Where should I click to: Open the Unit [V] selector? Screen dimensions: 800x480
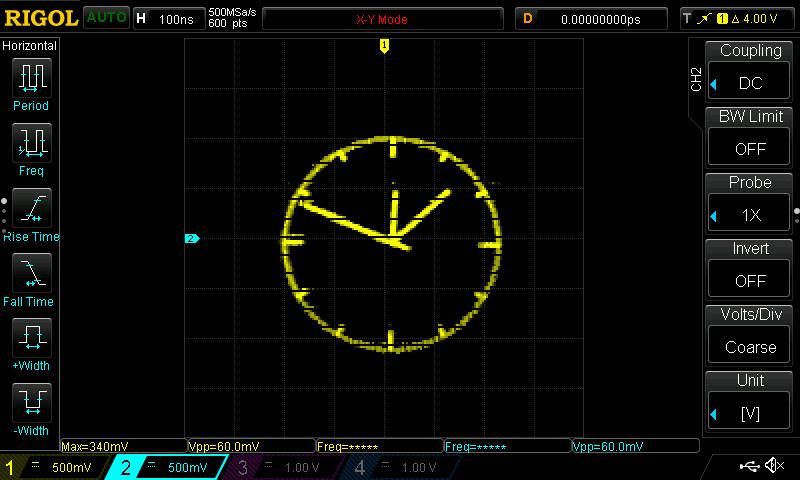(x=750, y=399)
